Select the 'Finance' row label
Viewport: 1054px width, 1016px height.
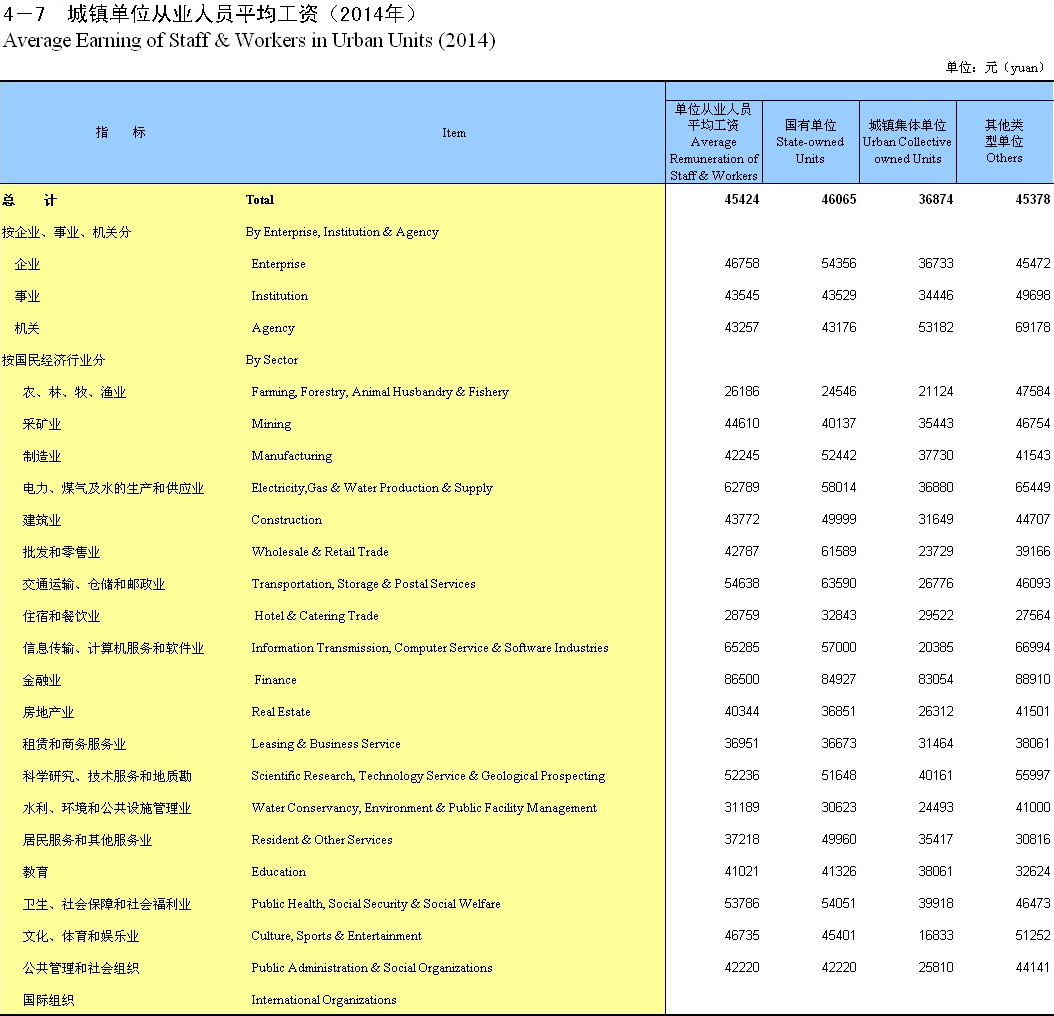(x=275, y=680)
